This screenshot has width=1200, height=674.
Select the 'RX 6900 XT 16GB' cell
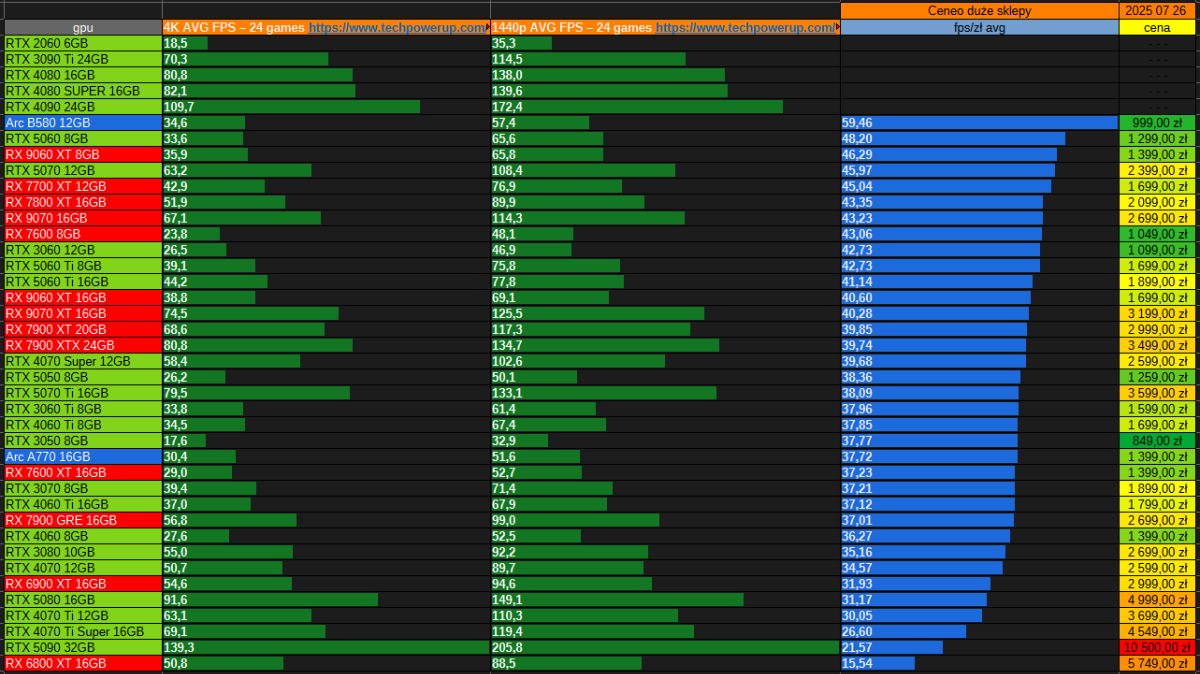pos(83,584)
